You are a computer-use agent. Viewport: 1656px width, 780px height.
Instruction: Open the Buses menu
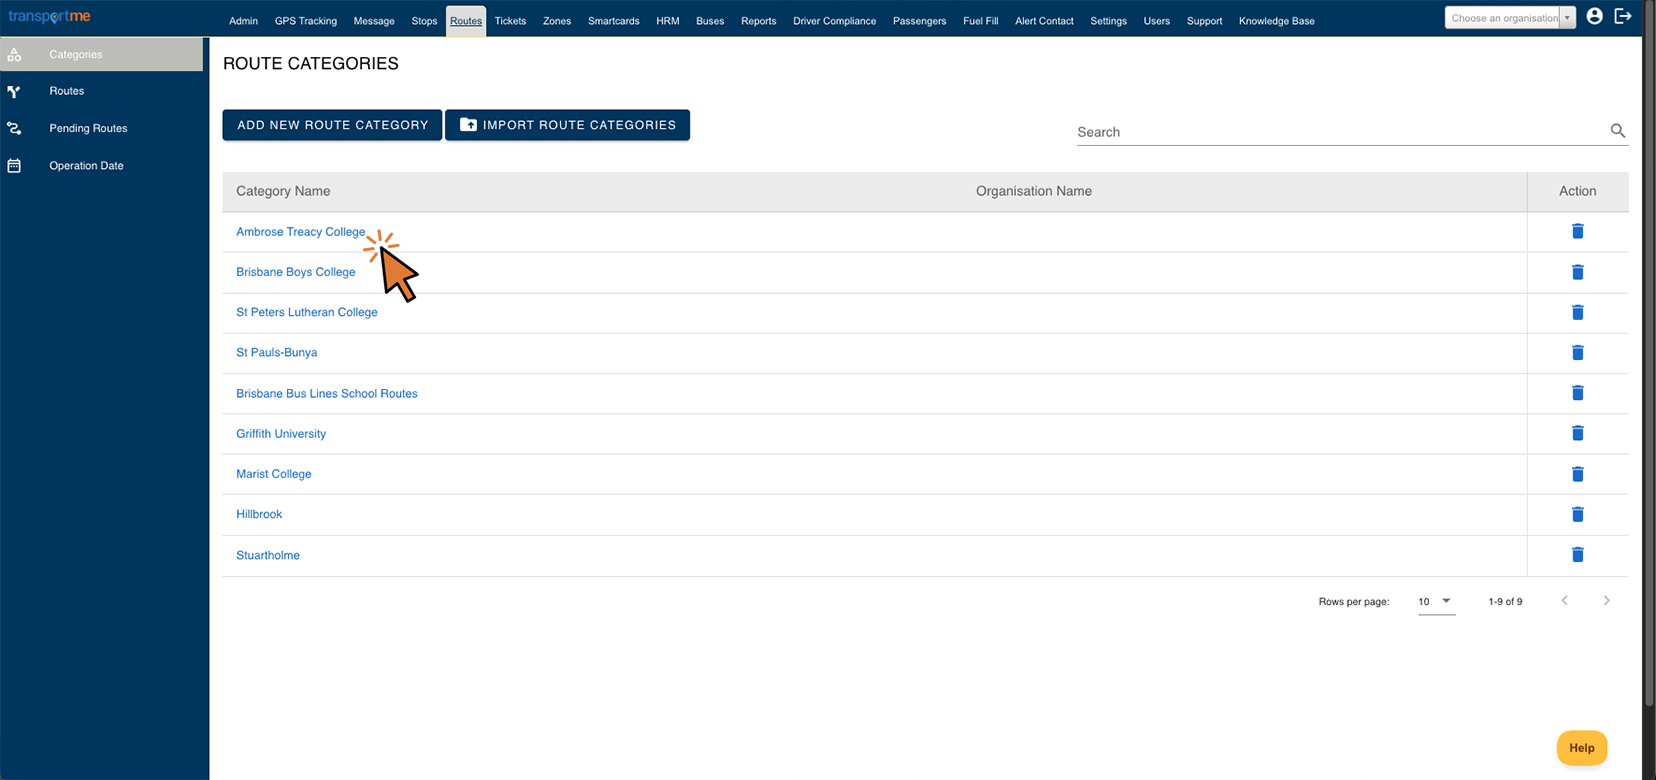tap(710, 21)
